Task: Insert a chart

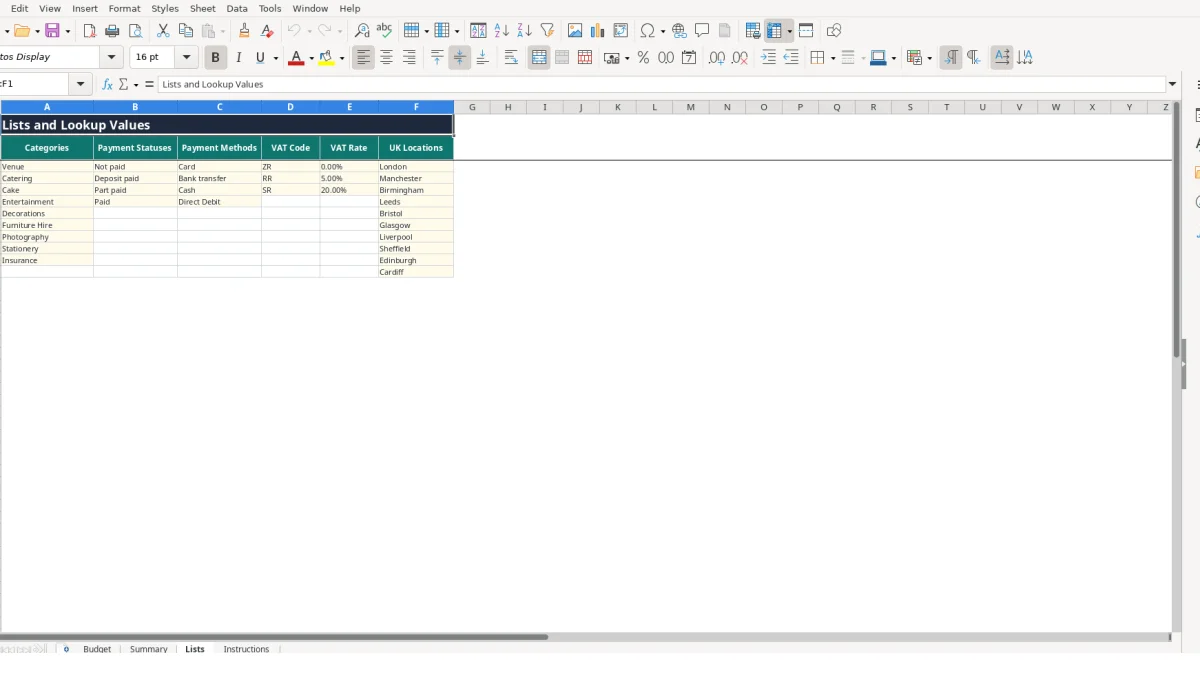Action: [x=598, y=31]
